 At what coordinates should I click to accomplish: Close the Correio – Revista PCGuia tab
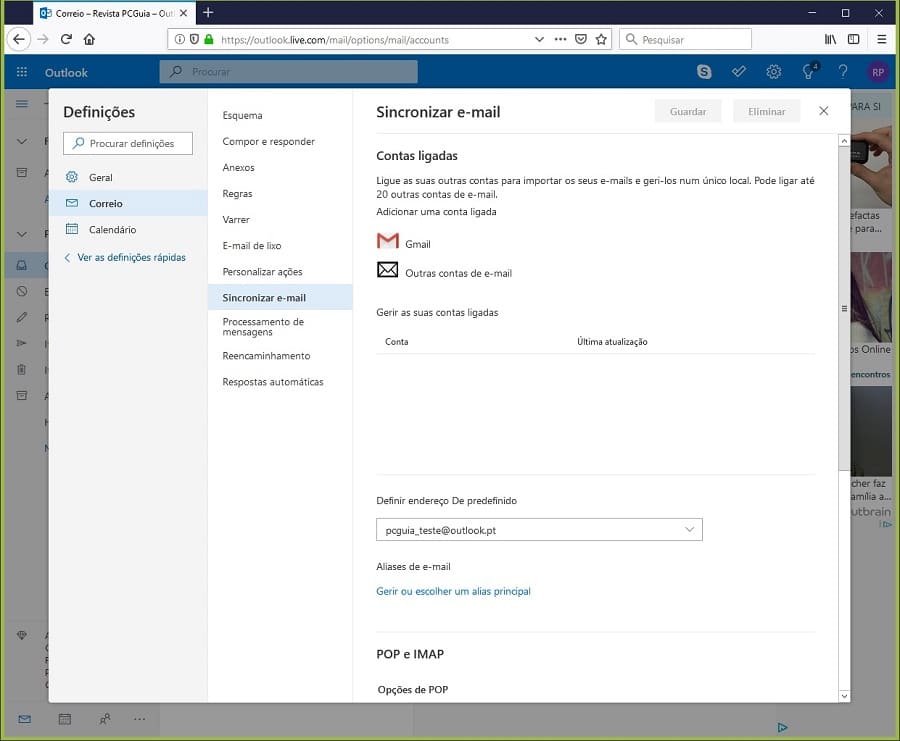pos(183,13)
